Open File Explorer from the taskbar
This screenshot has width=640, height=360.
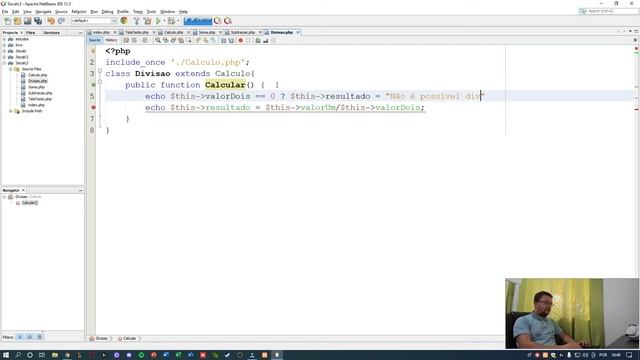pos(55,355)
